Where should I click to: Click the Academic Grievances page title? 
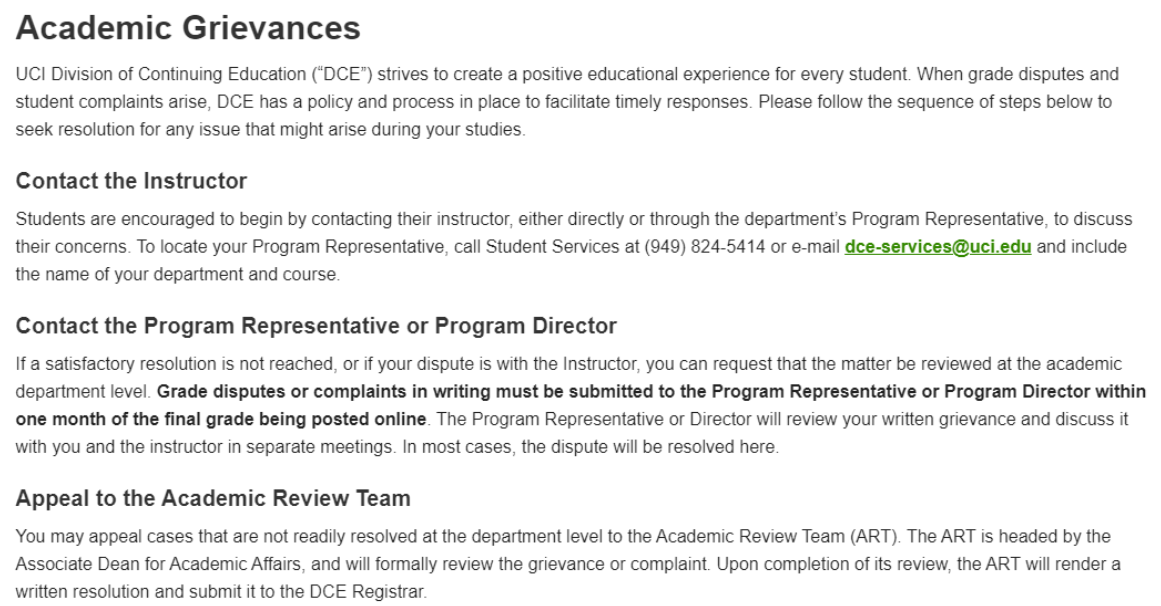pyautogui.click(x=188, y=28)
